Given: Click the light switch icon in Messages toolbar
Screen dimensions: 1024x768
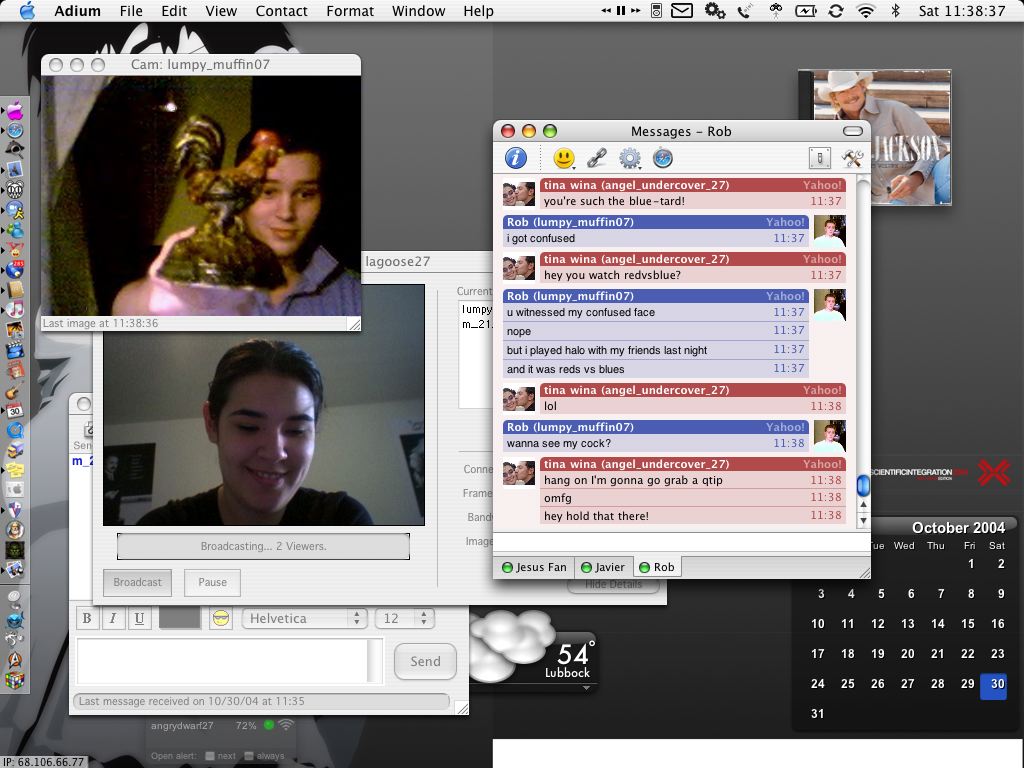Looking at the screenshot, I should pos(819,158).
